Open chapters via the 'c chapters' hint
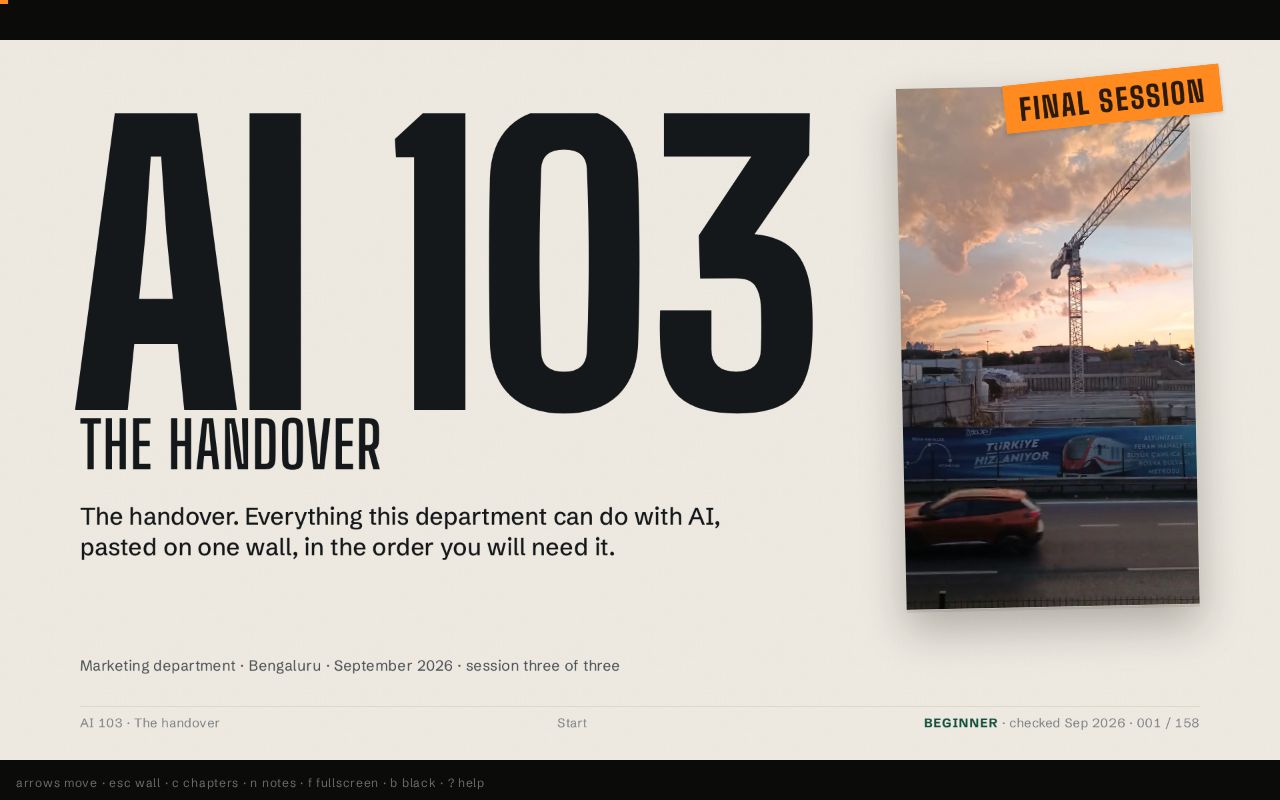The height and width of the screenshot is (800, 1280). [205, 783]
